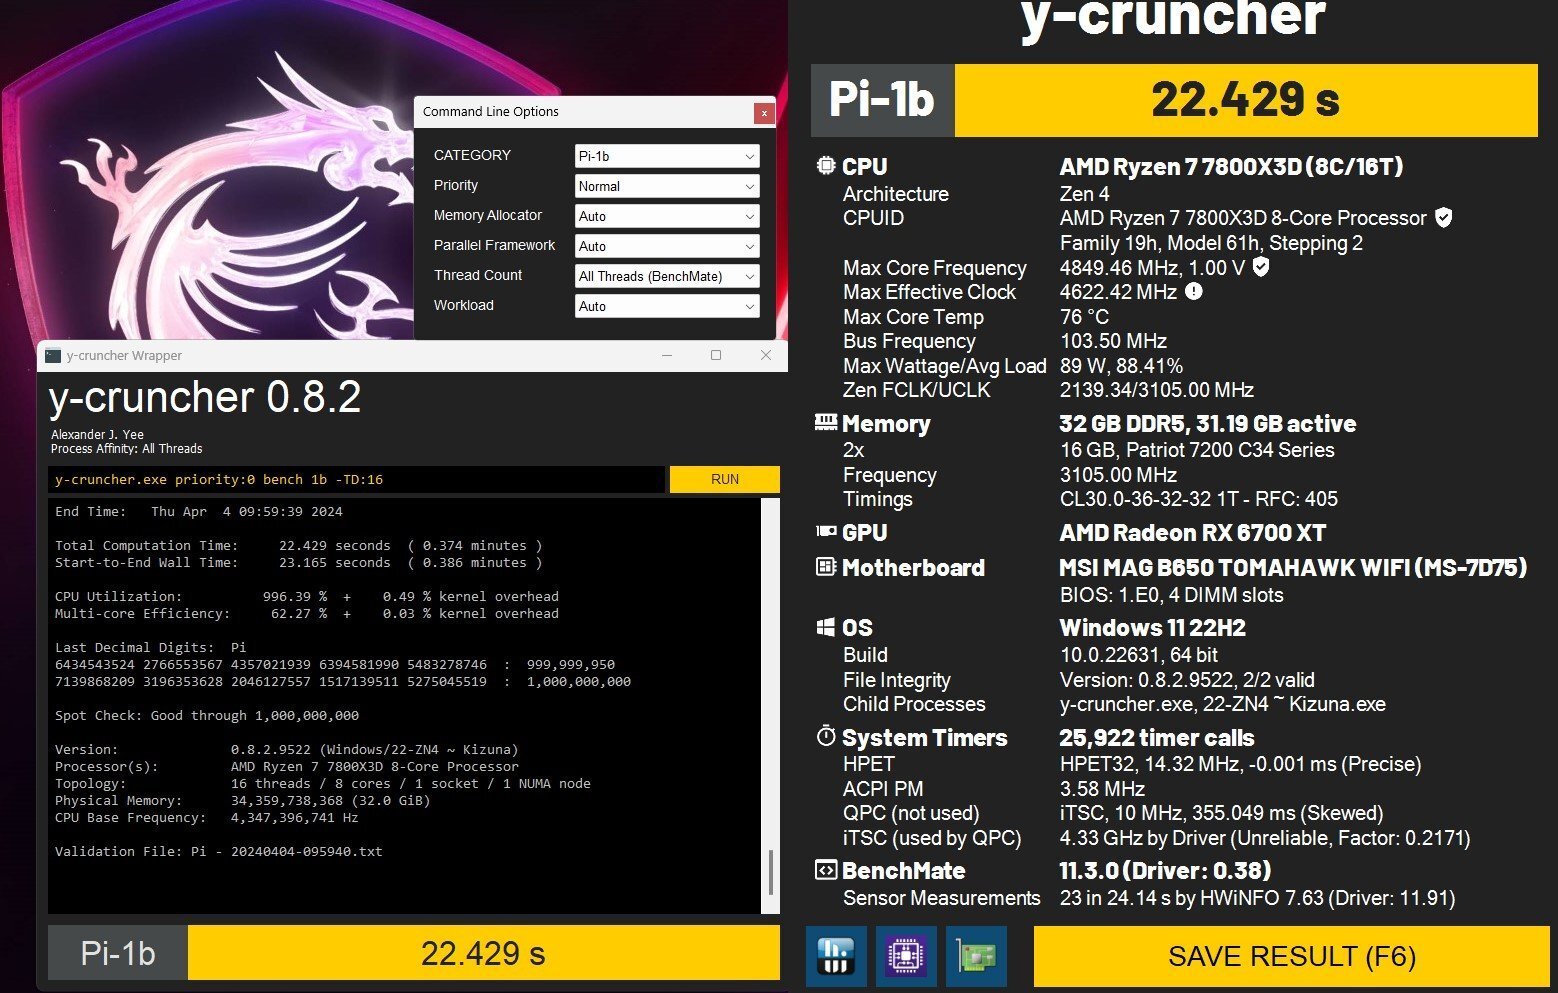Click the CPU Utilization line
1558x993 pixels.
(x=307, y=597)
